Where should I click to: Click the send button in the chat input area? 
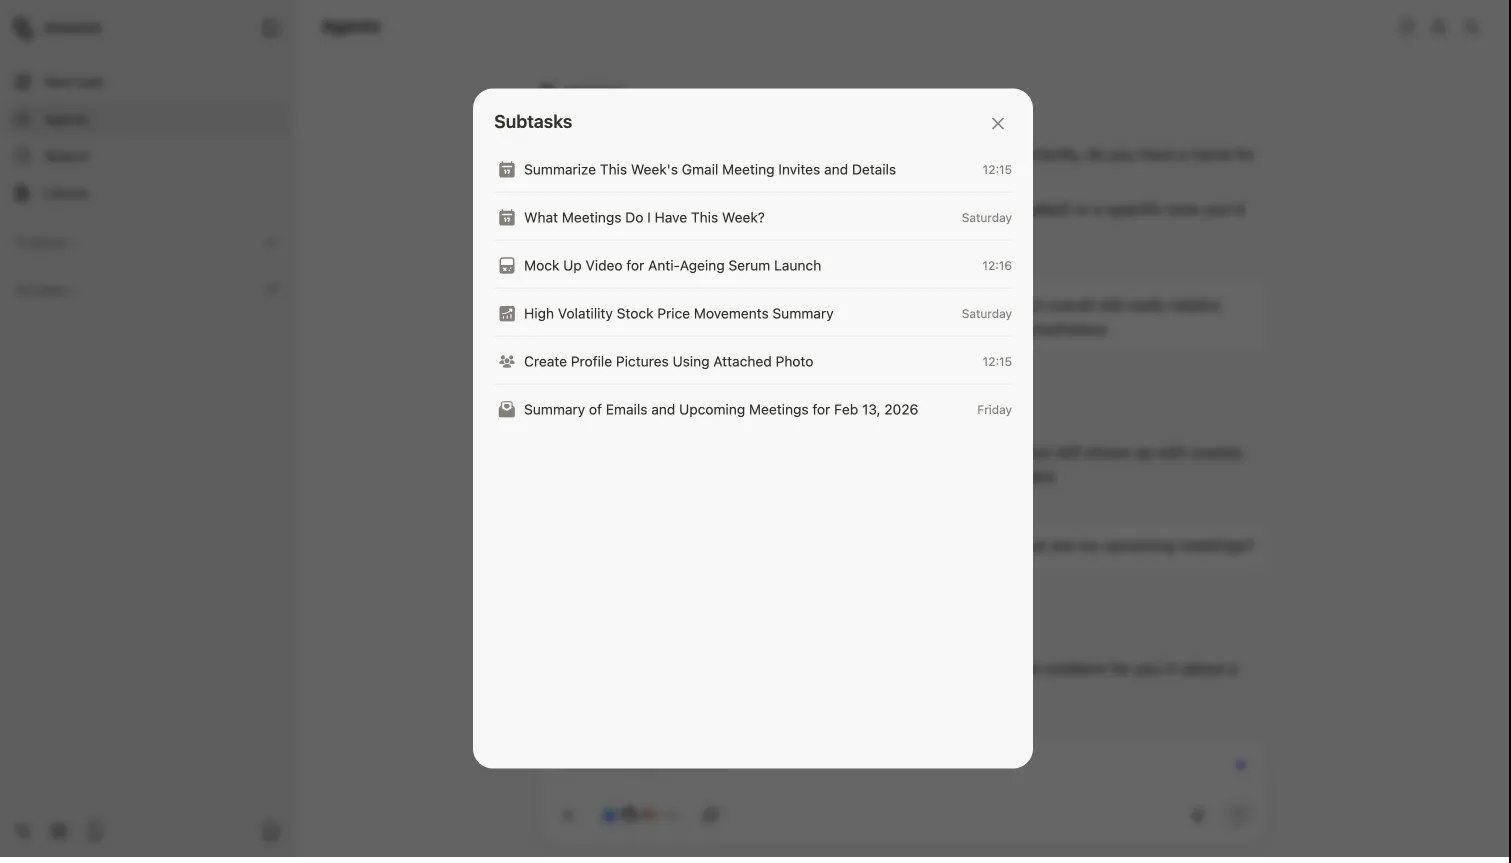click(x=1238, y=814)
